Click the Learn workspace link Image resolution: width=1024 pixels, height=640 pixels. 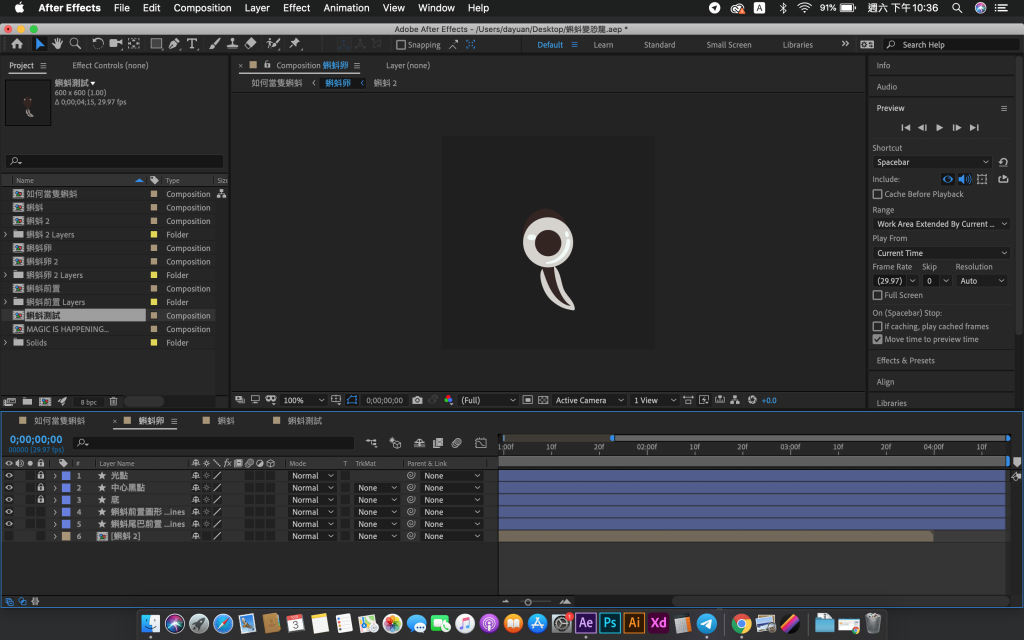click(x=603, y=45)
